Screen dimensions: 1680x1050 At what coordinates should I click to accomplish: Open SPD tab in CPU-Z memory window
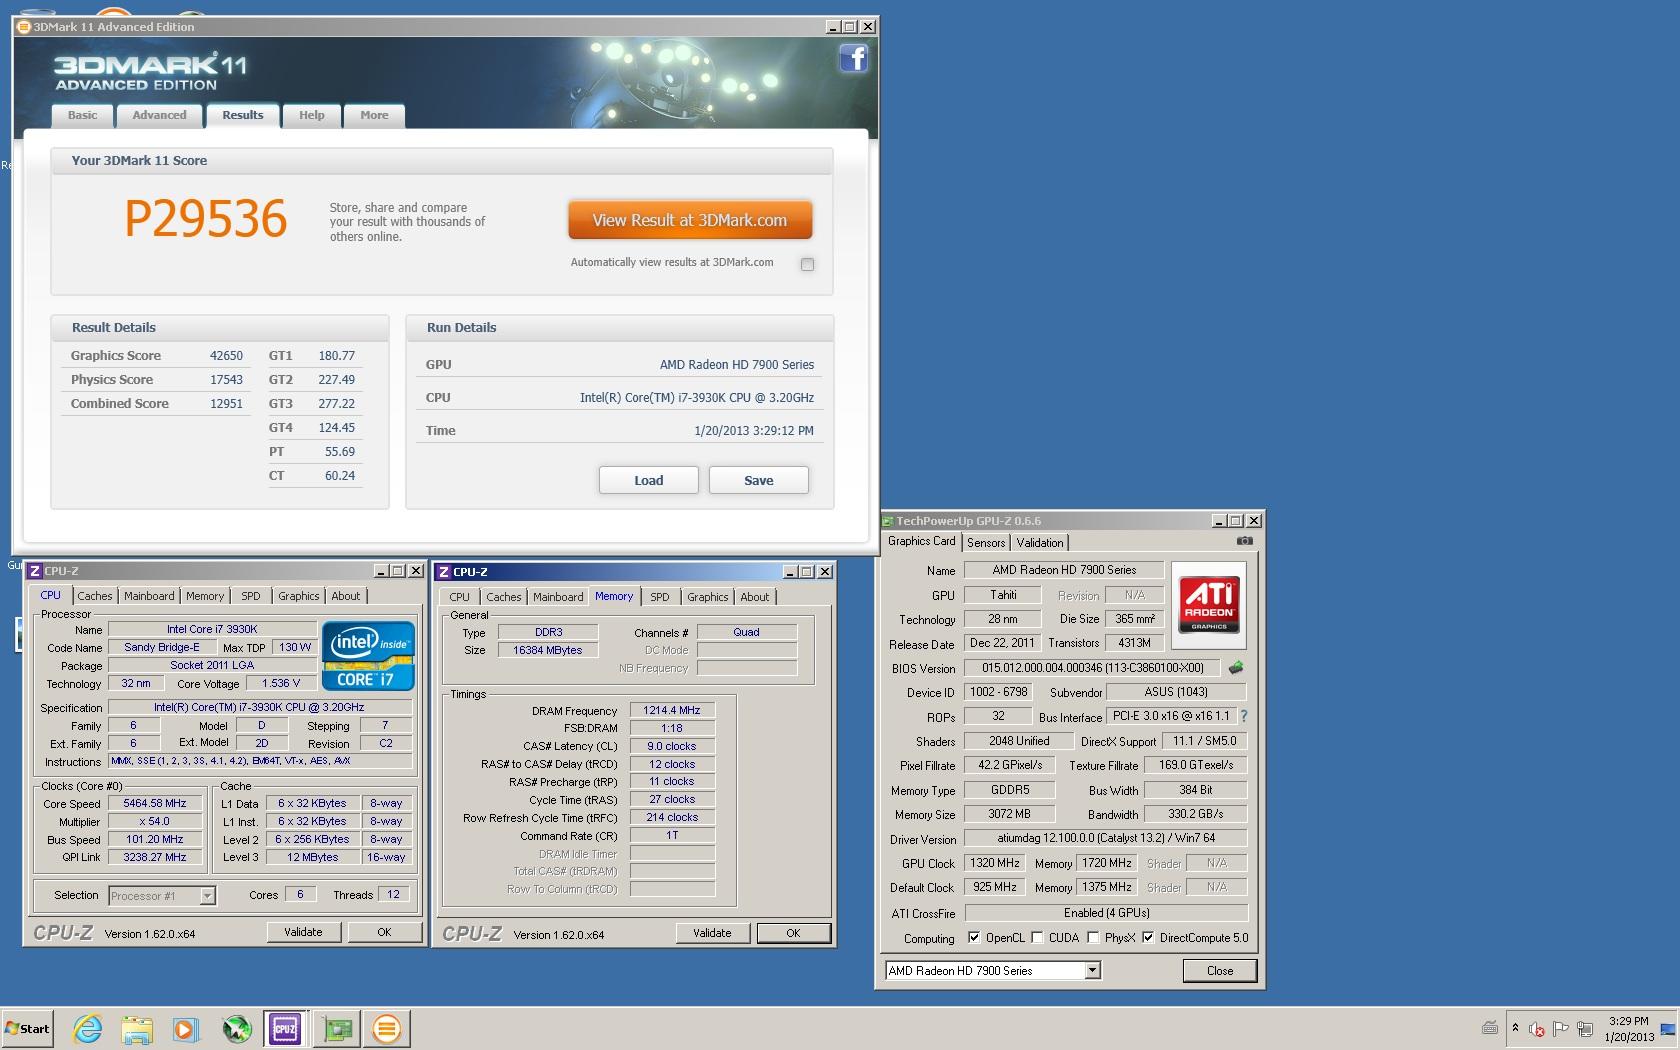660,597
